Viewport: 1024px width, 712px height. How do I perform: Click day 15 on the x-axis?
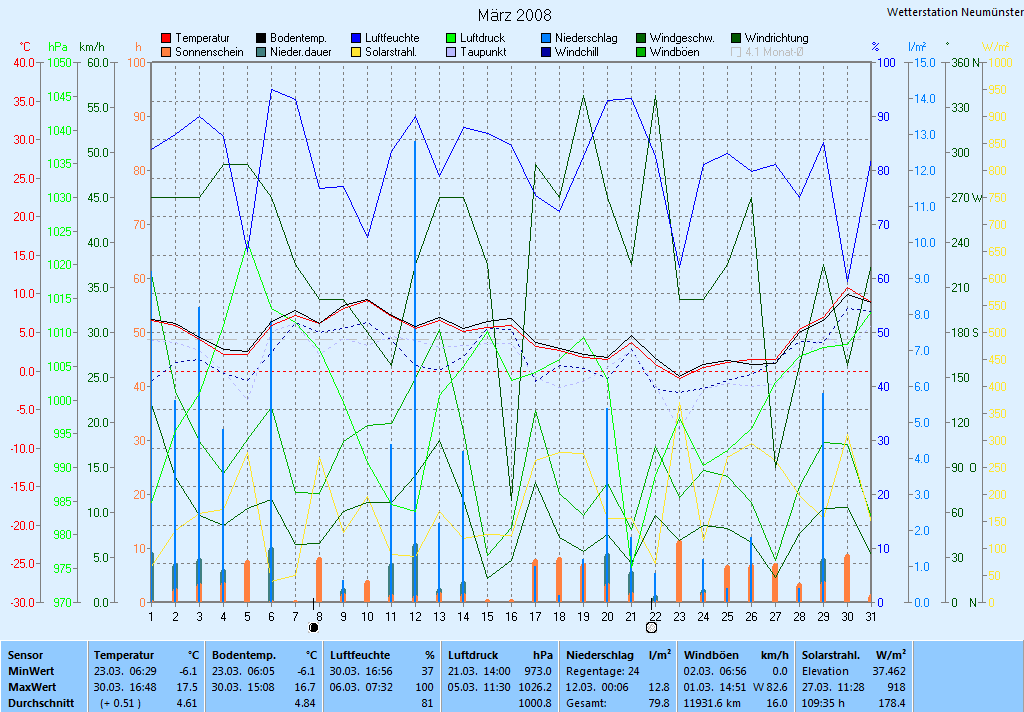[x=487, y=617]
